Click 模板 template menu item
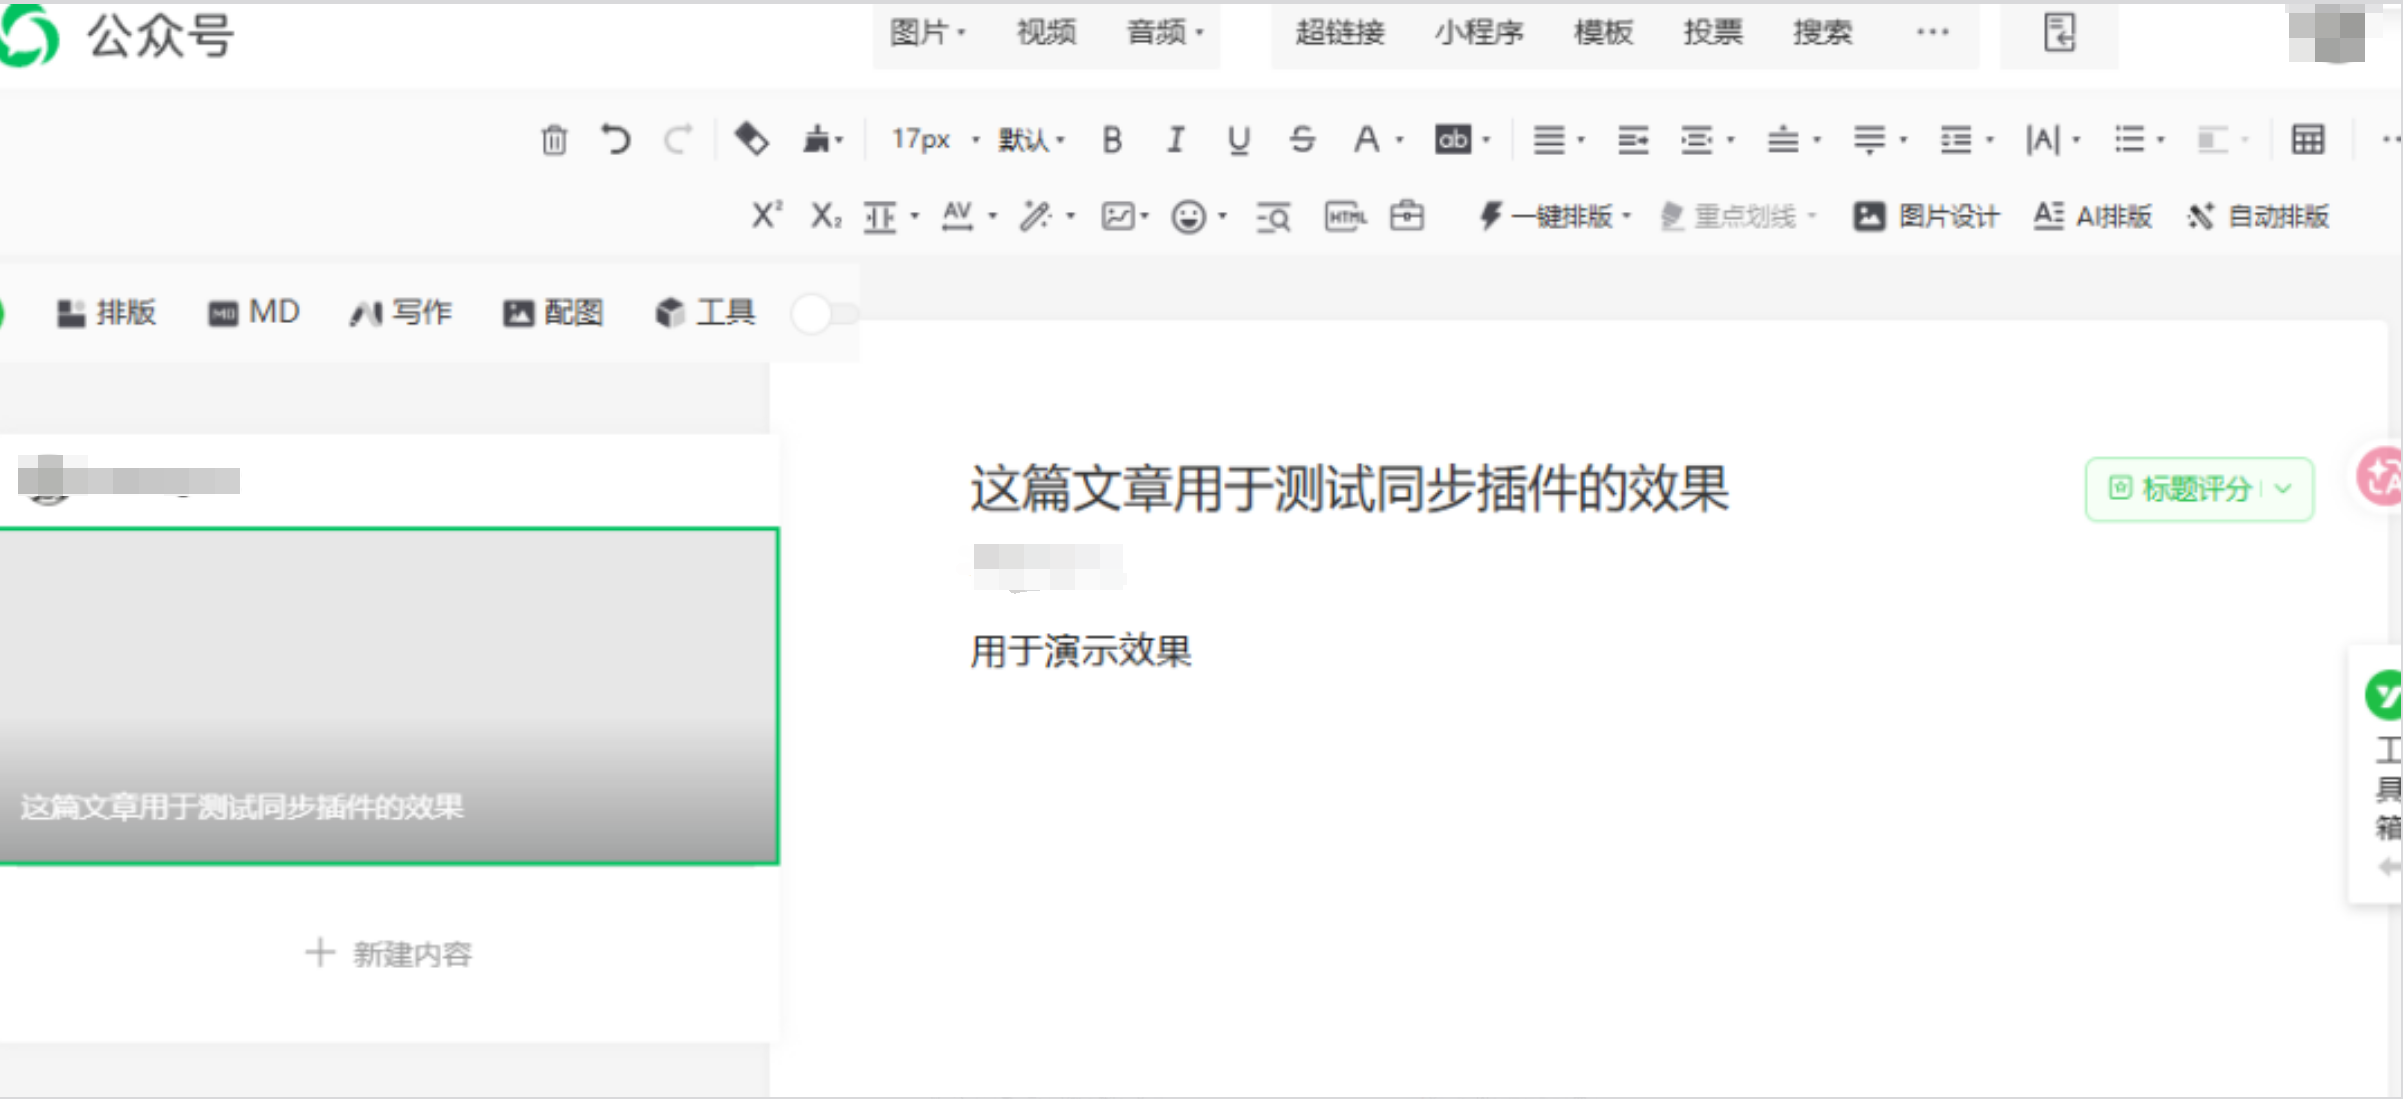Image resolution: width=2403 pixels, height=1099 pixels. tap(1603, 33)
